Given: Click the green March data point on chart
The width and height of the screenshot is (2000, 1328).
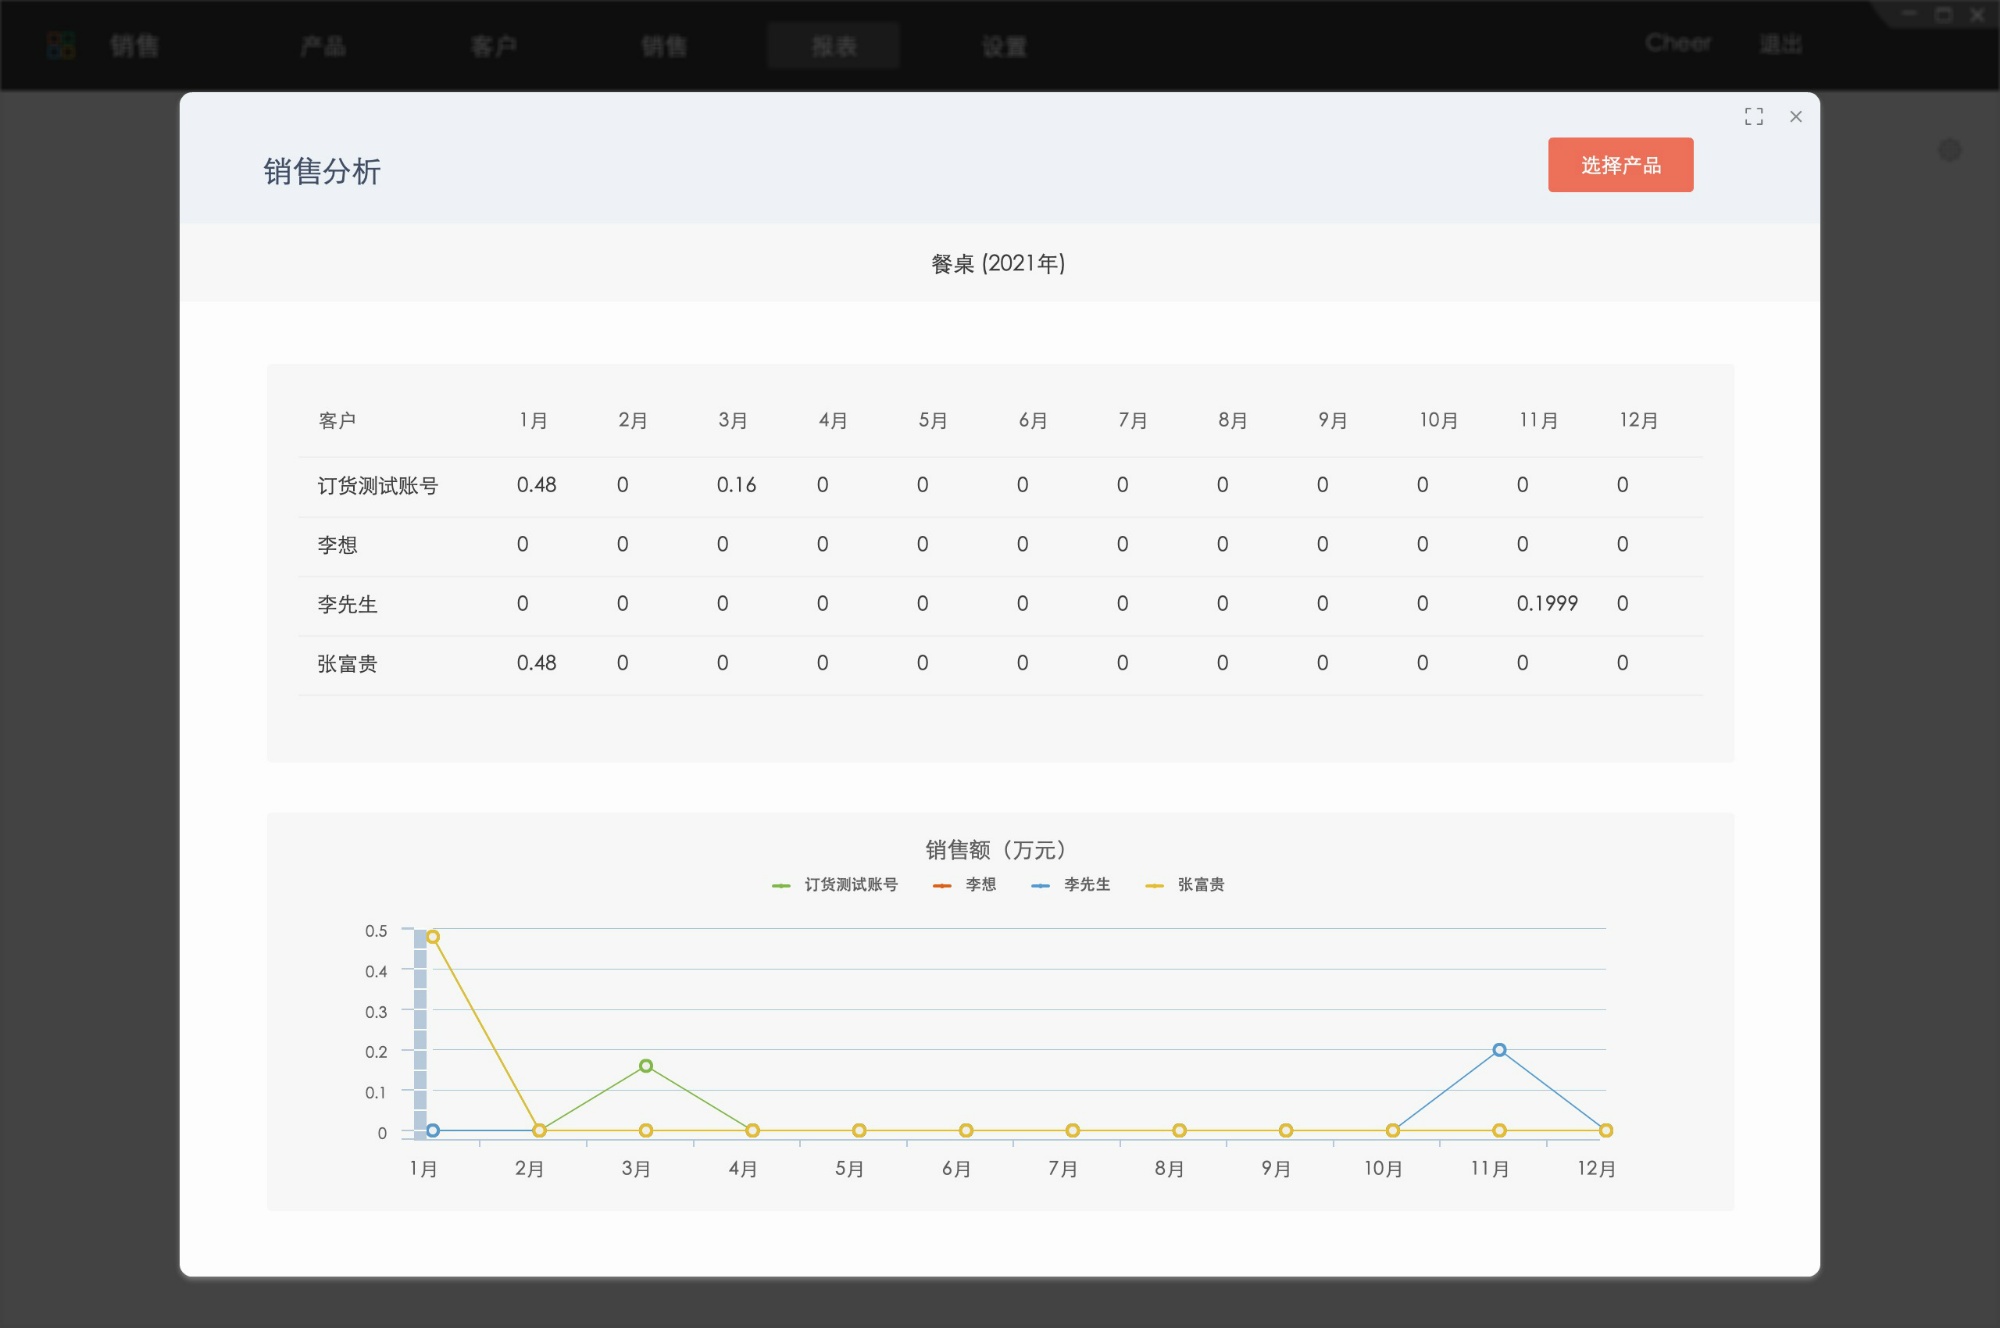Looking at the screenshot, I should [646, 1066].
